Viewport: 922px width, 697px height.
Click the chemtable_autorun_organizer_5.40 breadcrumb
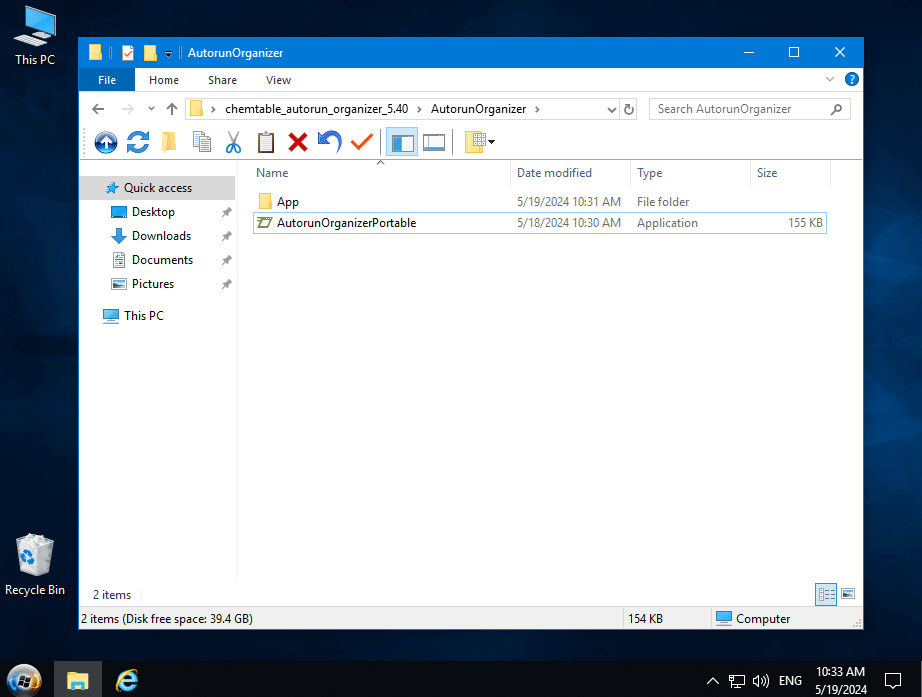(x=316, y=109)
